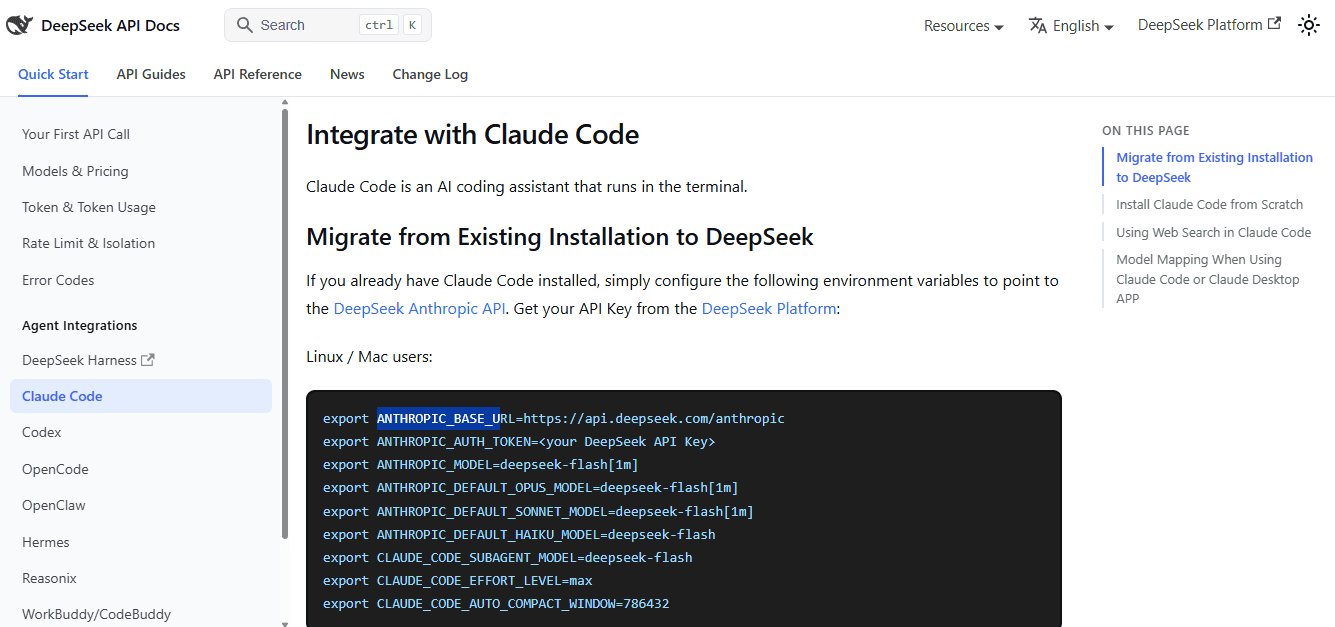Click the ON THIS PAGE label
This screenshot has height=627, width=1335.
pyautogui.click(x=1146, y=131)
